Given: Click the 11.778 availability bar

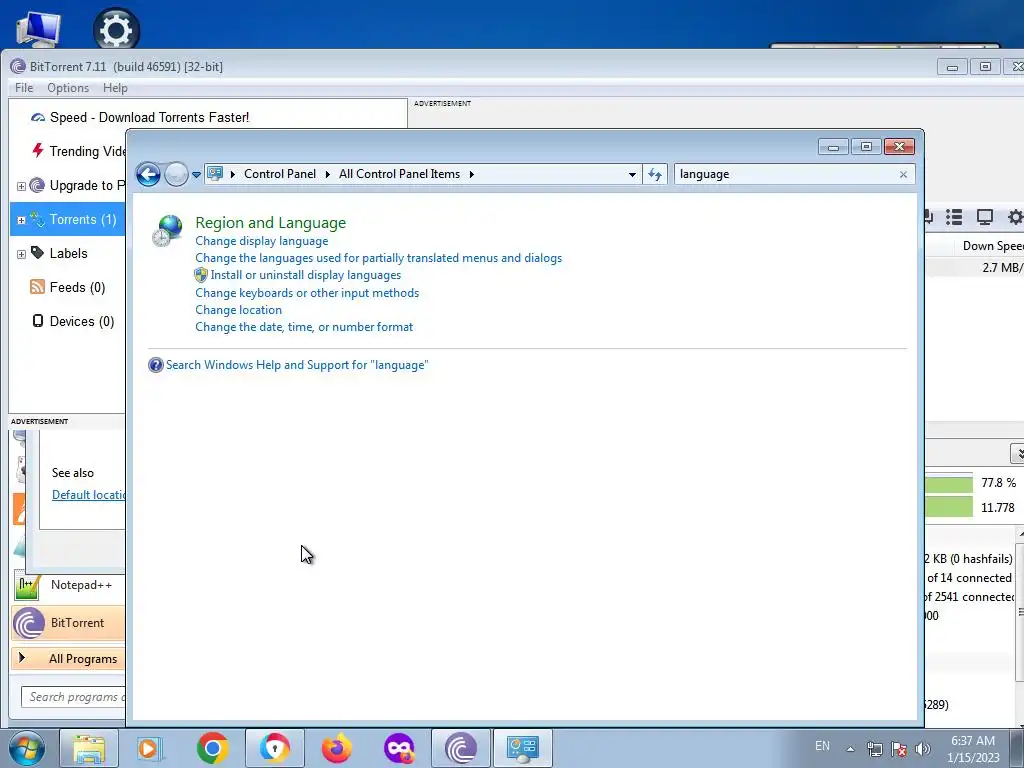Looking at the screenshot, I should 949,507.
